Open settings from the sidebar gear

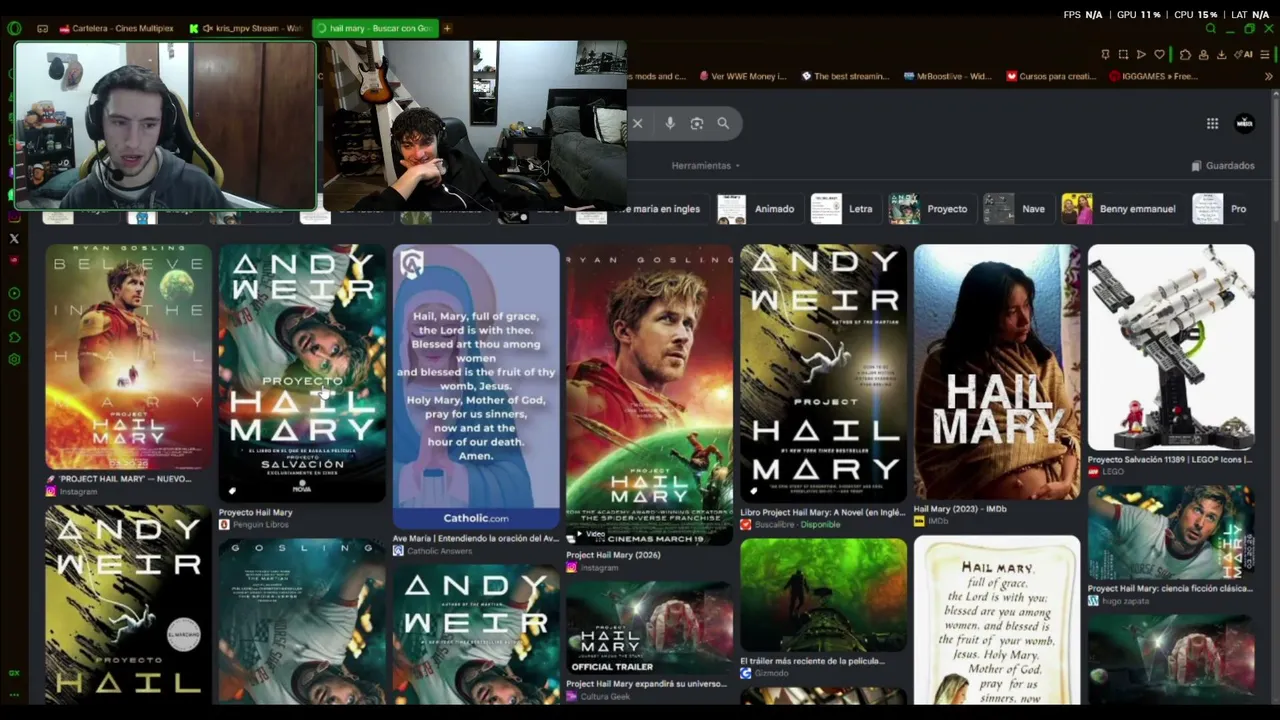click(x=14, y=359)
